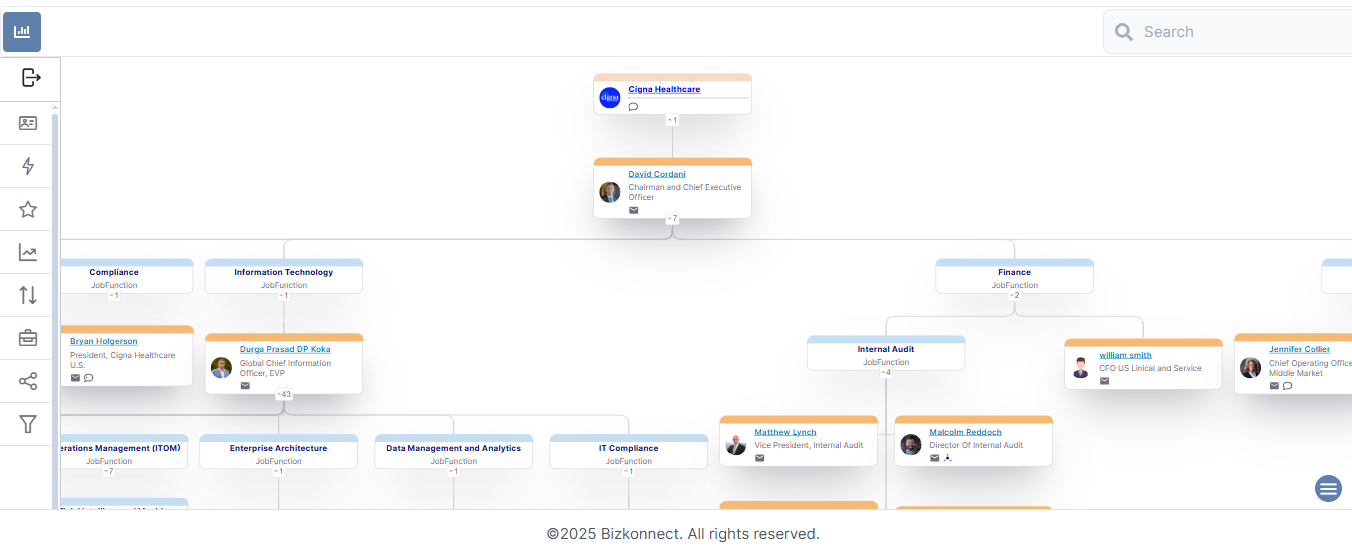Collapse the IT Compliance node
The height and width of the screenshot is (550, 1352).
(629, 471)
